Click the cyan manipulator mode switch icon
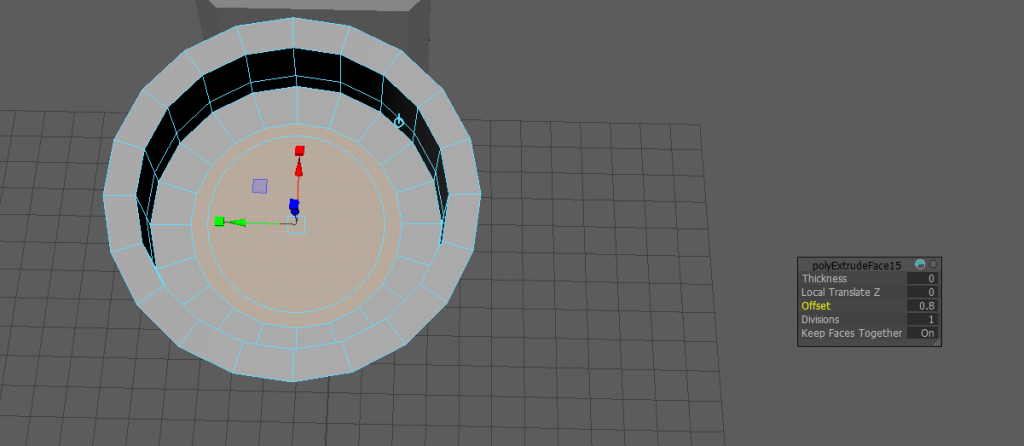The width and height of the screenshot is (1024, 446). [399, 121]
